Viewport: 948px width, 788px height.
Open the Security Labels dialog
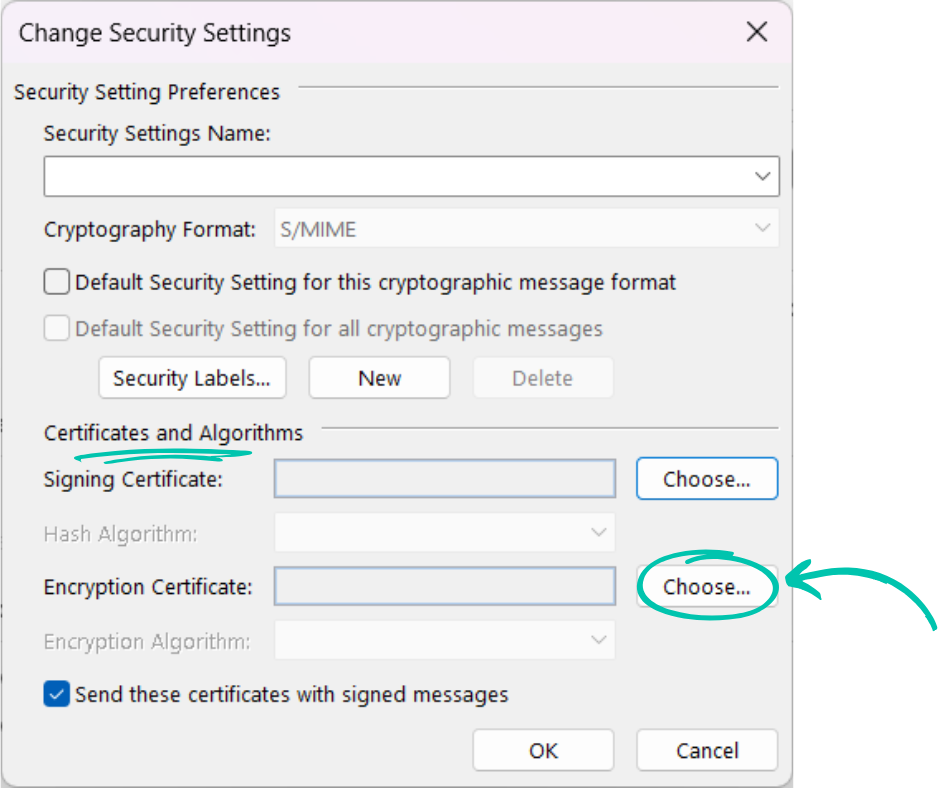coord(192,377)
